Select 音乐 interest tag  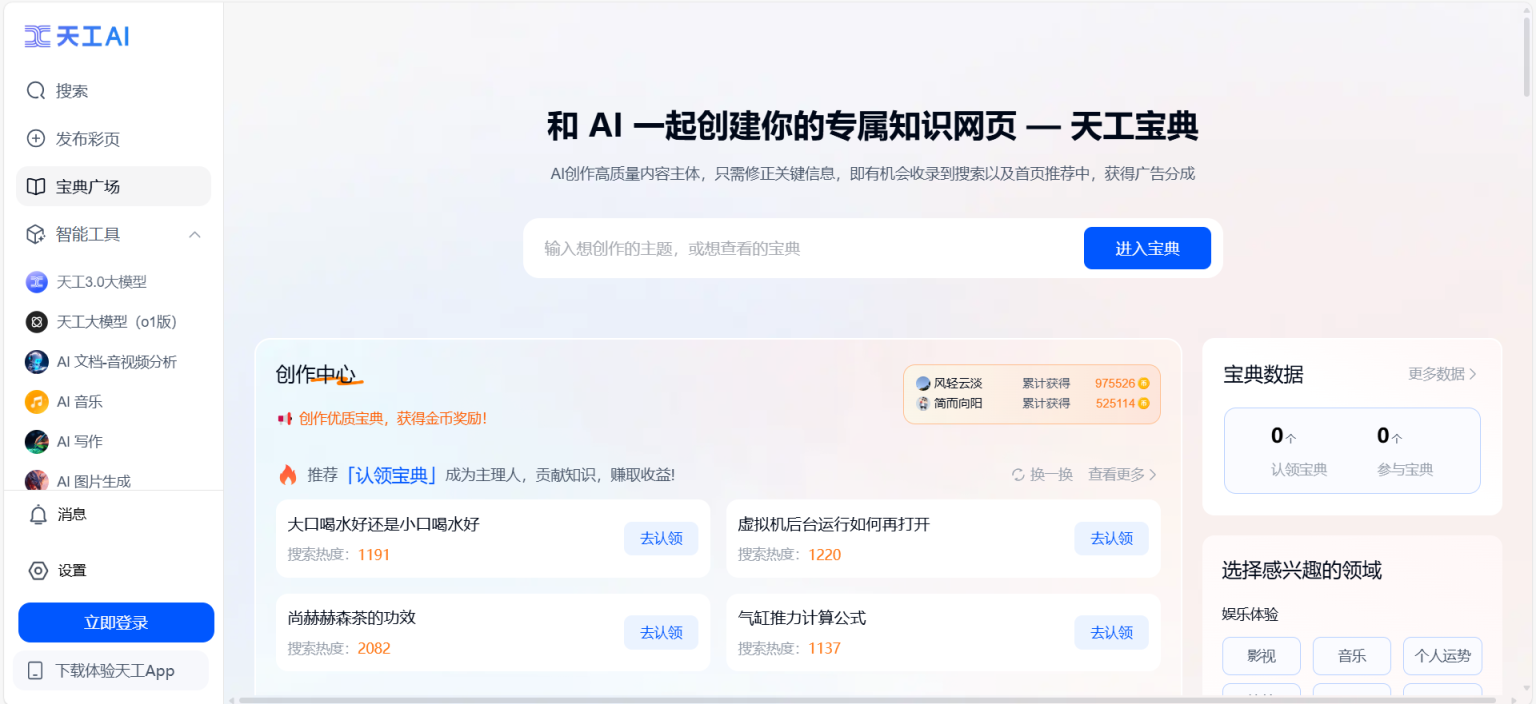coord(1351,656)
